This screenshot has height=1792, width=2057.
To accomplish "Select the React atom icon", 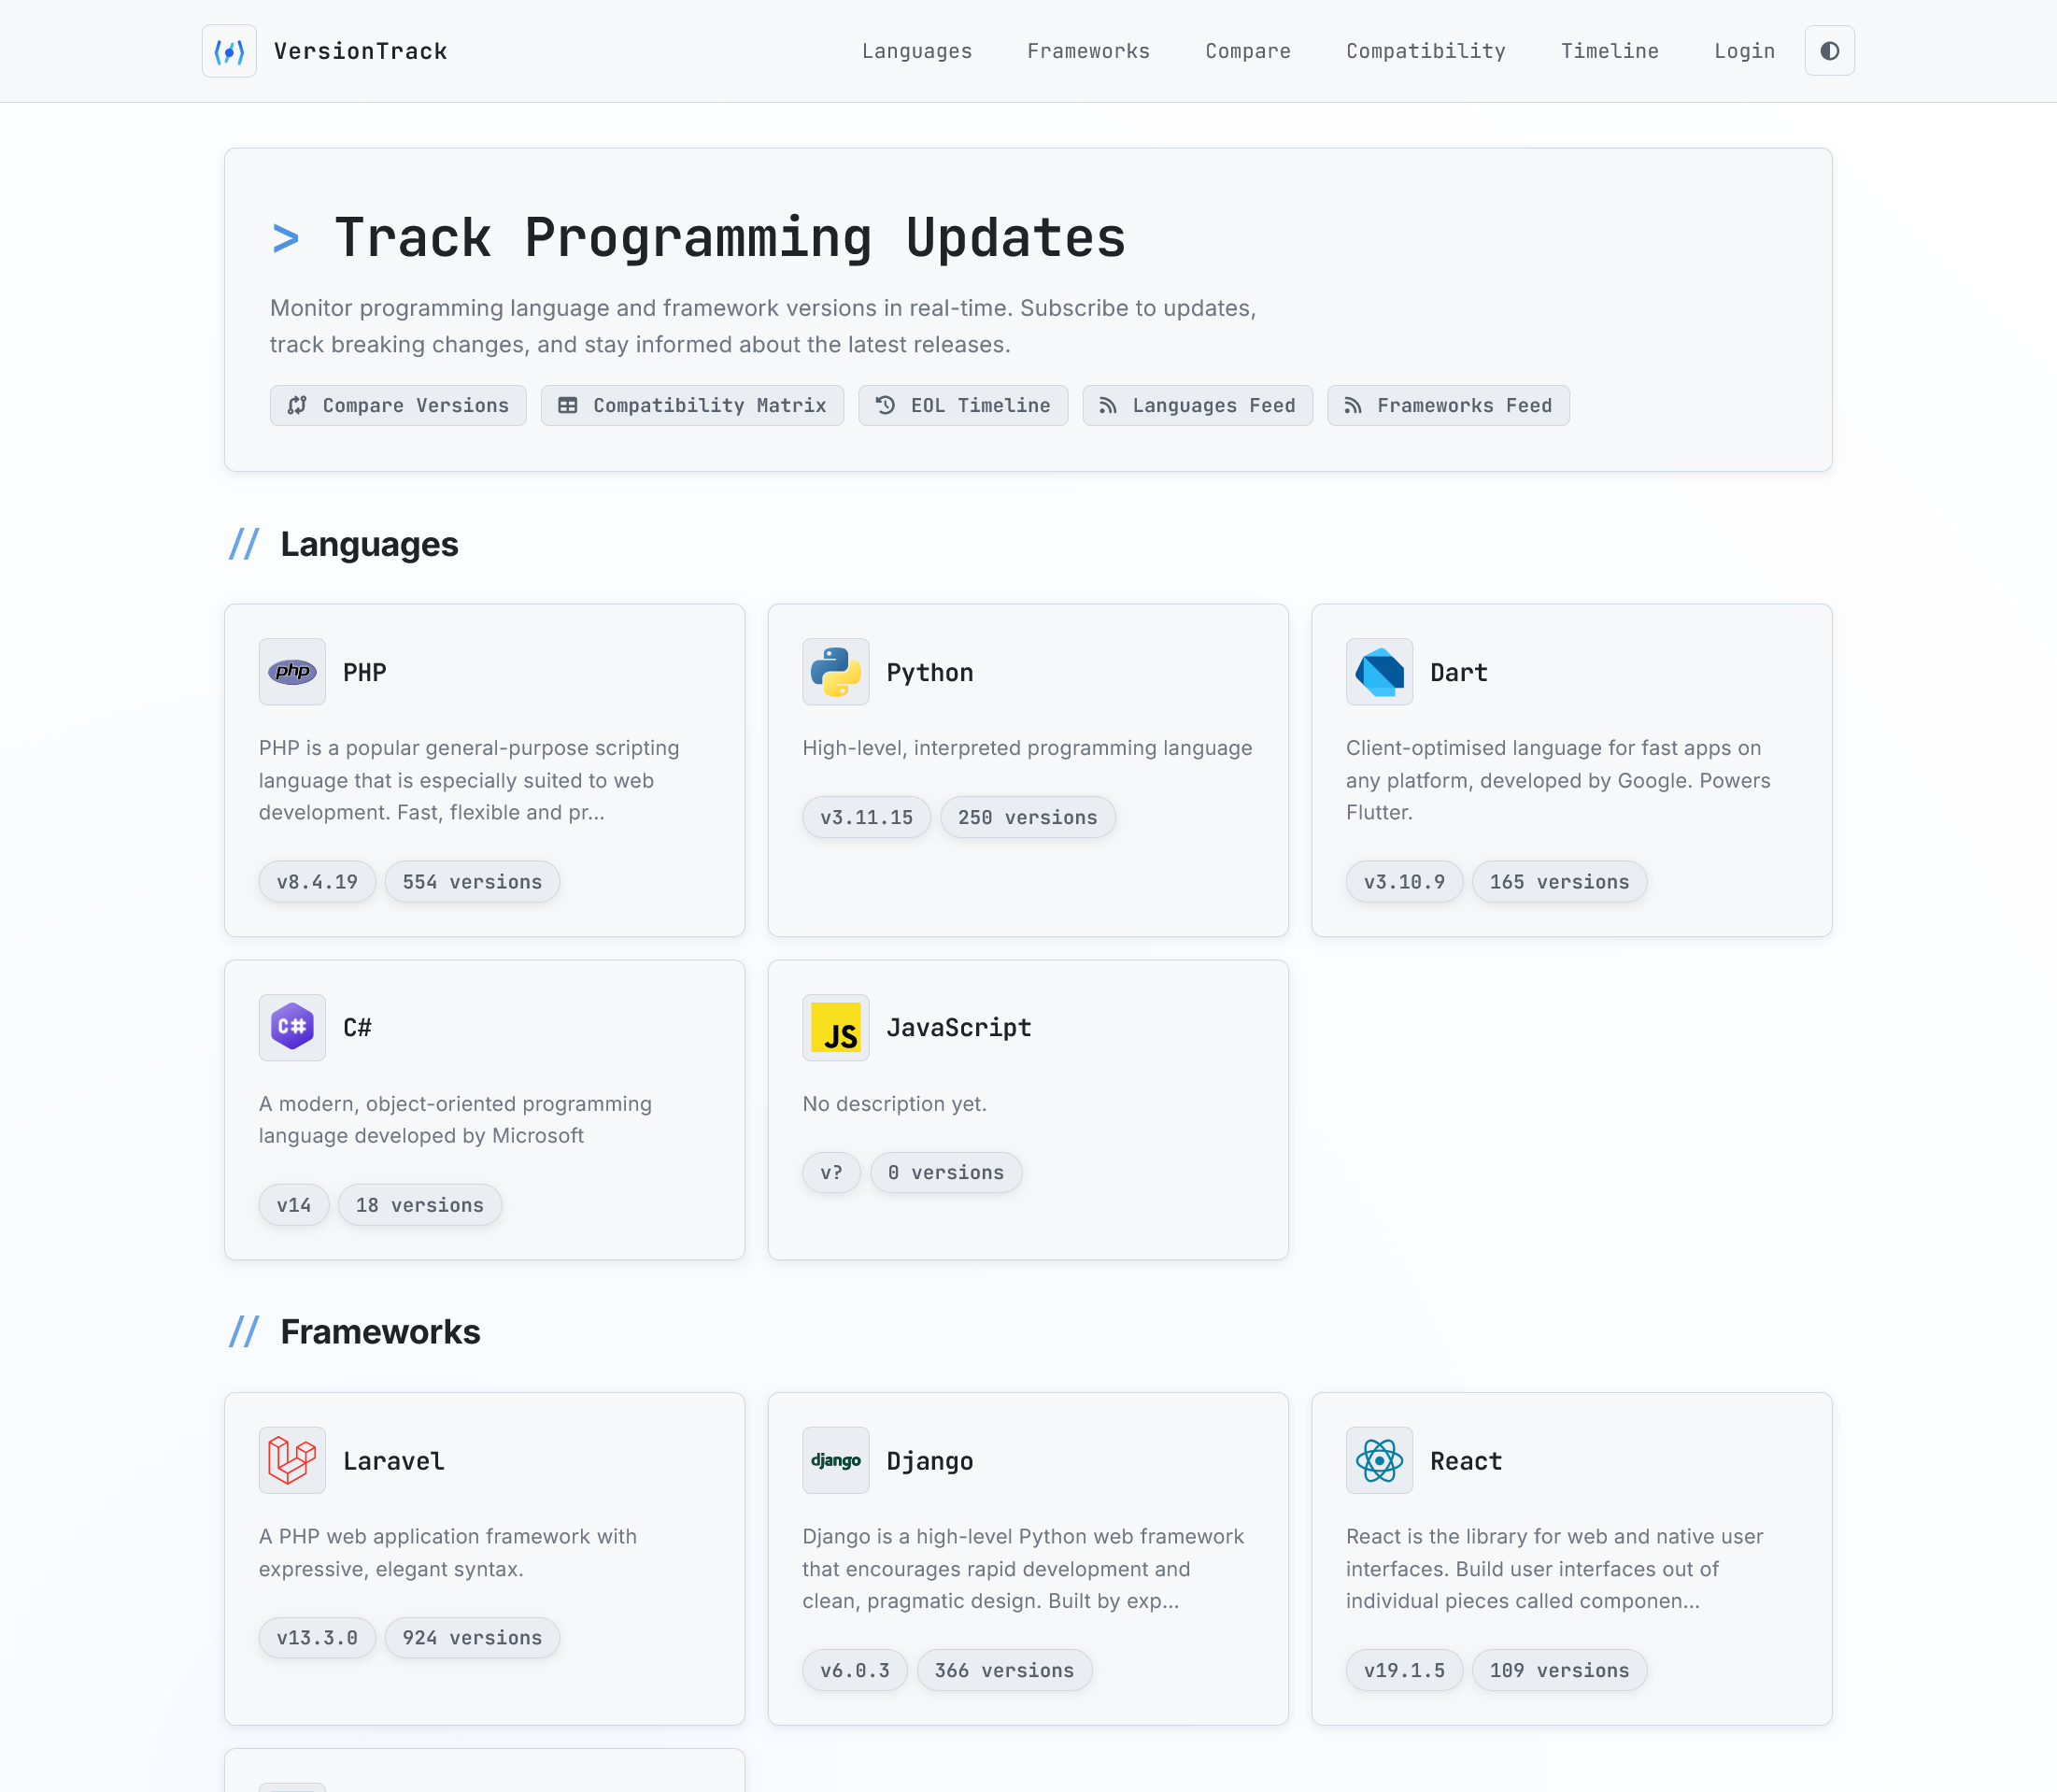I will point(1379,1460).
